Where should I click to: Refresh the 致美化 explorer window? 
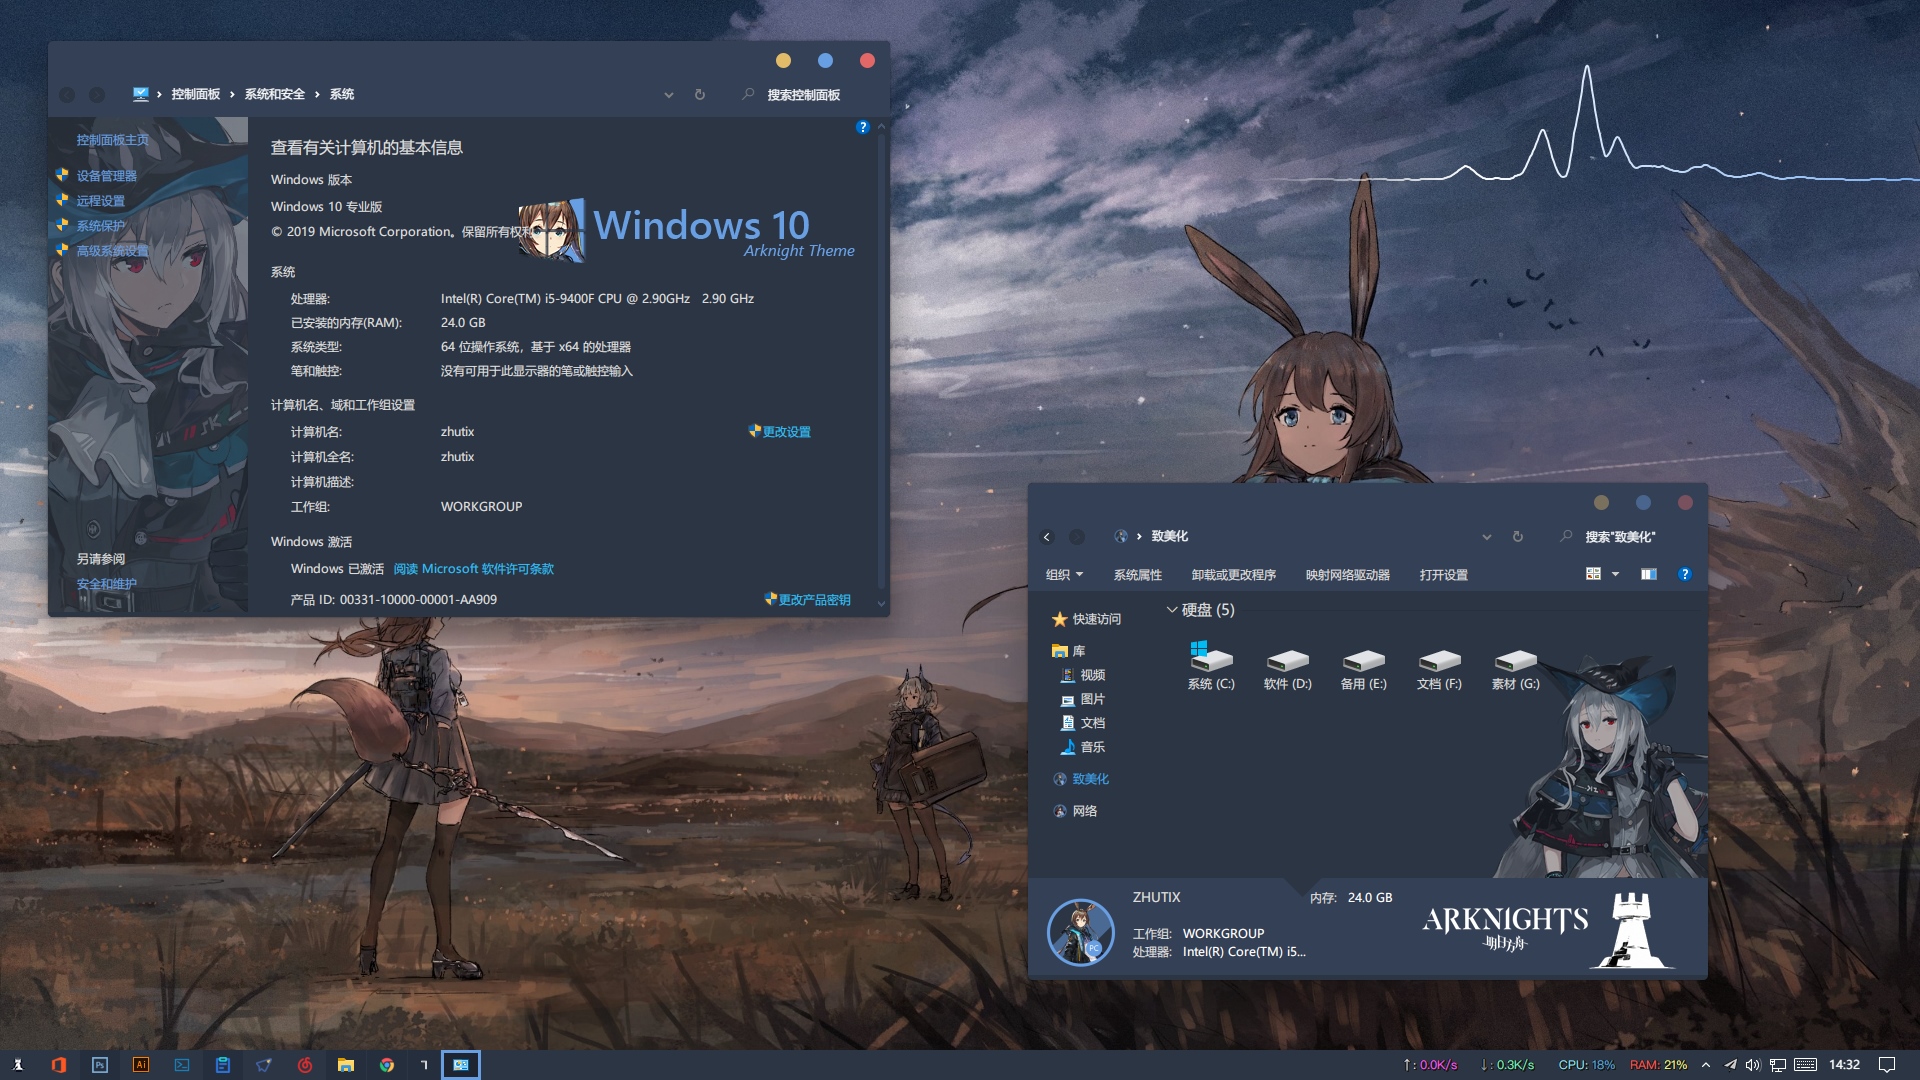pos(1518,537)
